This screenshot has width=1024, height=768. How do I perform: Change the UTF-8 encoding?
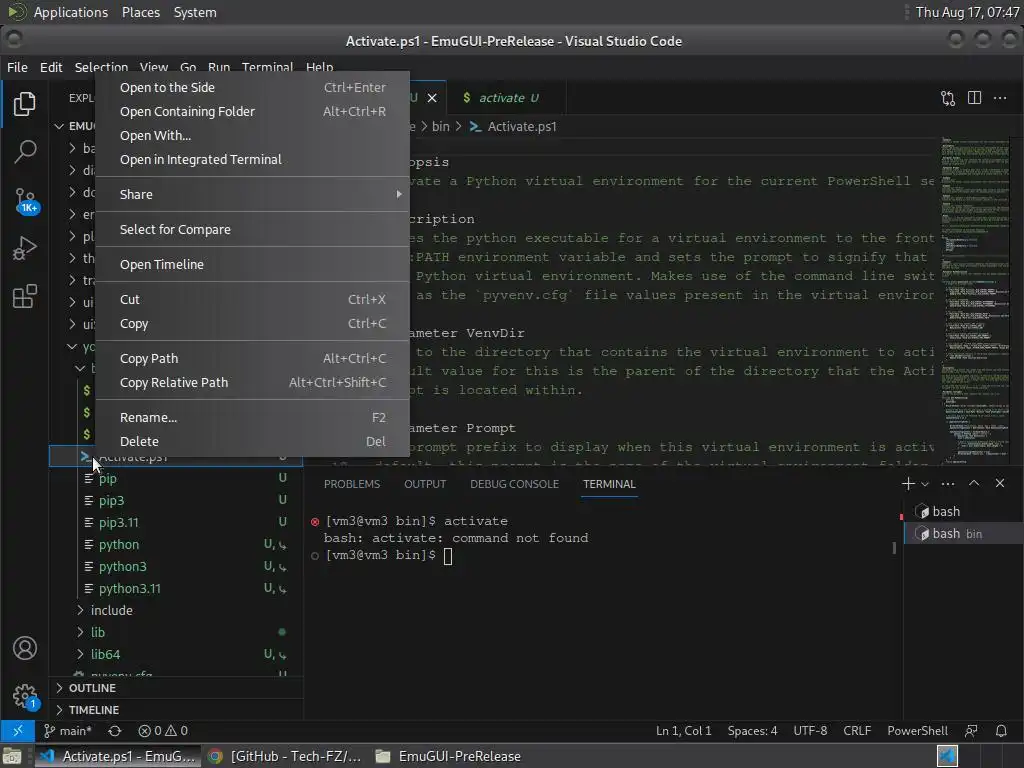click(x=810, y=731)
